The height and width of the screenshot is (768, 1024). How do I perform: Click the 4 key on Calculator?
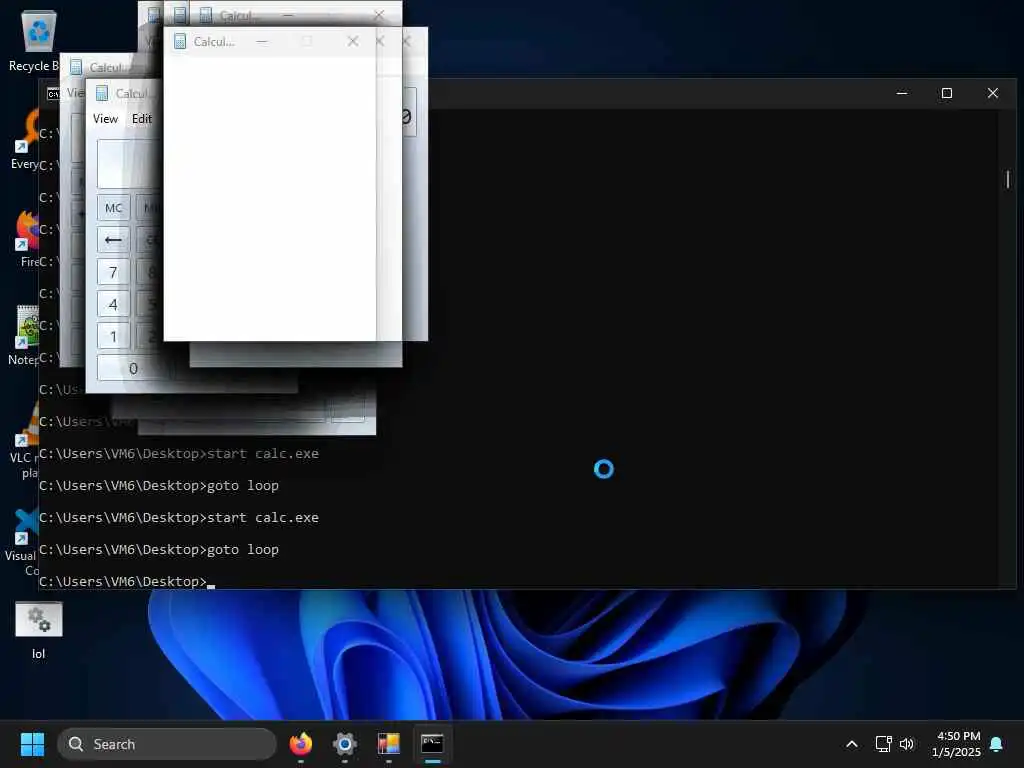tap(114, 304)
